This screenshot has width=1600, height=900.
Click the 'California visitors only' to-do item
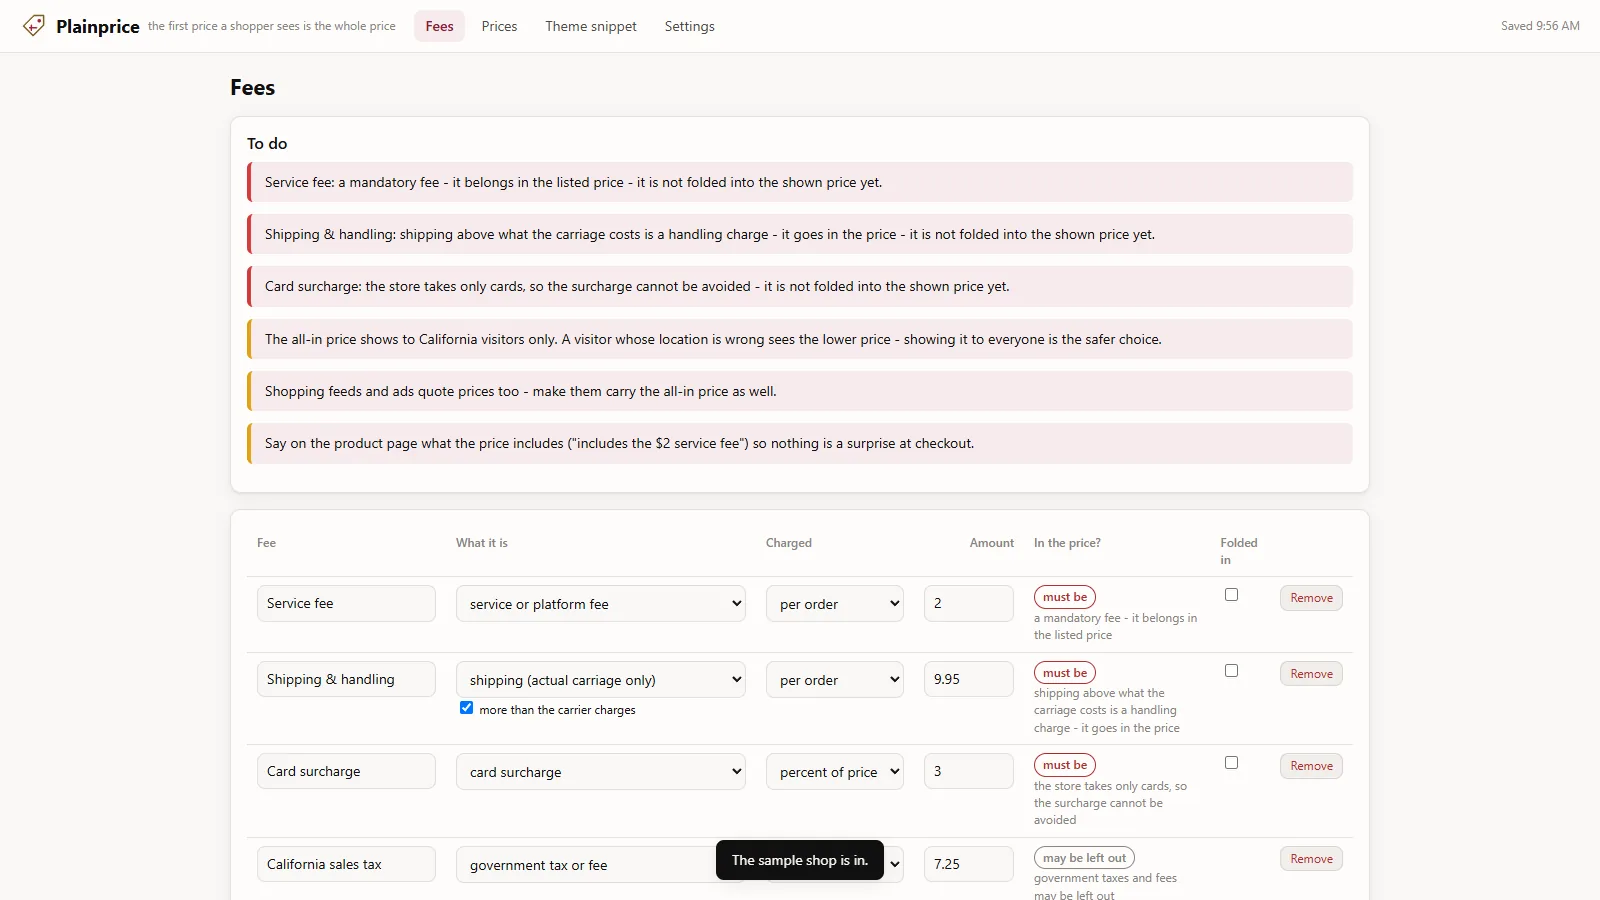click(800, 339)
